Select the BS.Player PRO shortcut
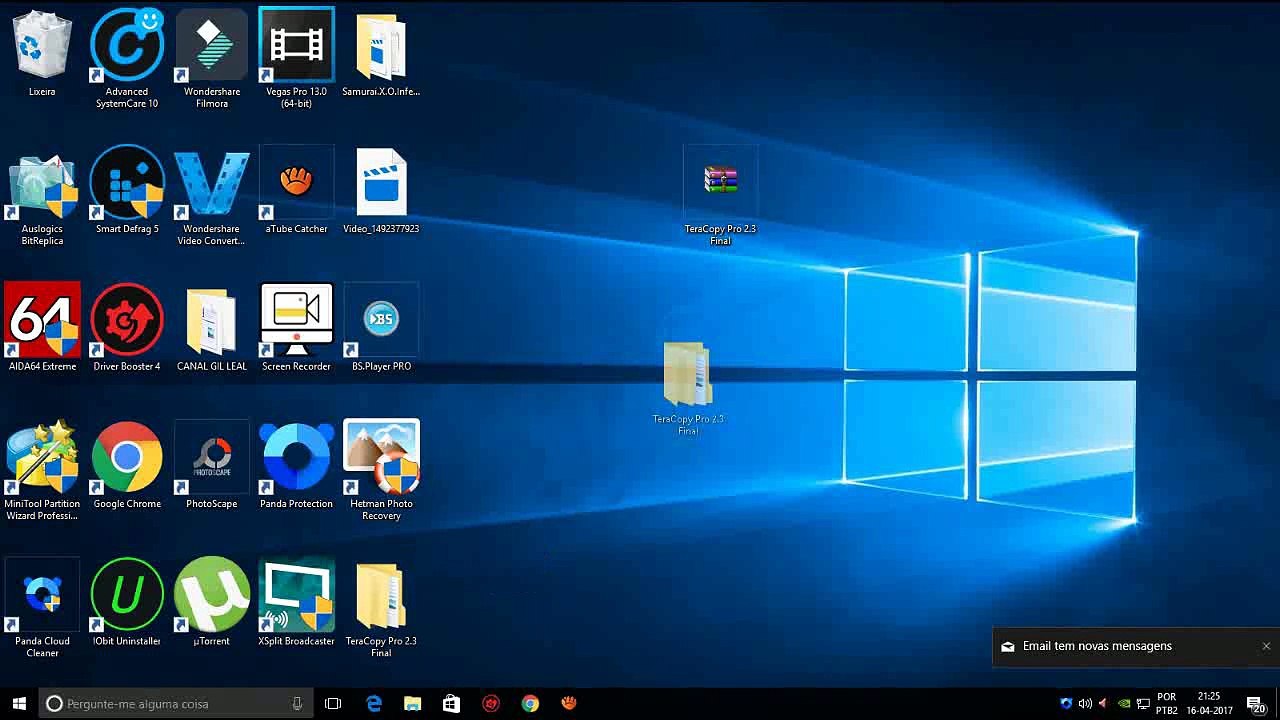The width and height of the screenshot is (1280, 720). point(381,328)
